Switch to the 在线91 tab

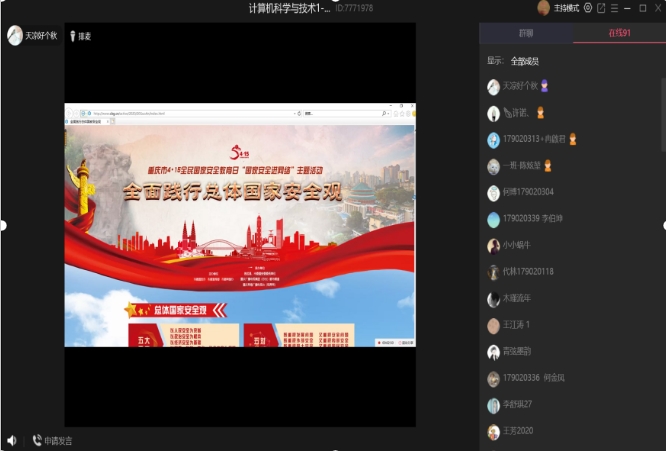[x=618, y=33]
